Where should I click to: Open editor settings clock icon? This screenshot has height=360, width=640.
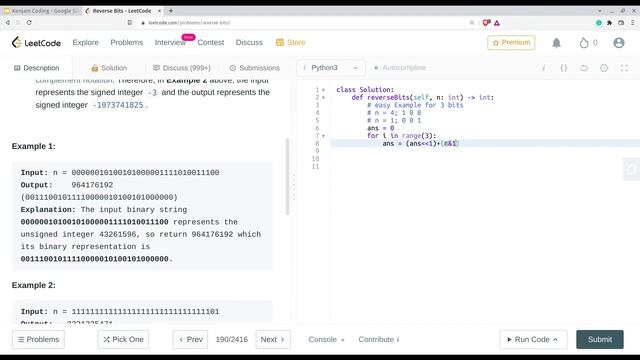tap(604, 68)
